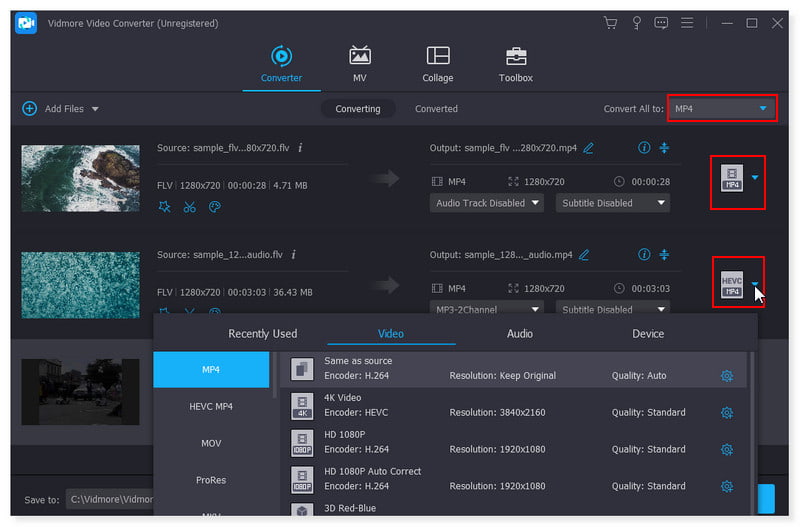Expand the Audio Track Disabled dropdown
This screenshot has height=527, width=800.
pyautogui.click(x=487, y=203)
